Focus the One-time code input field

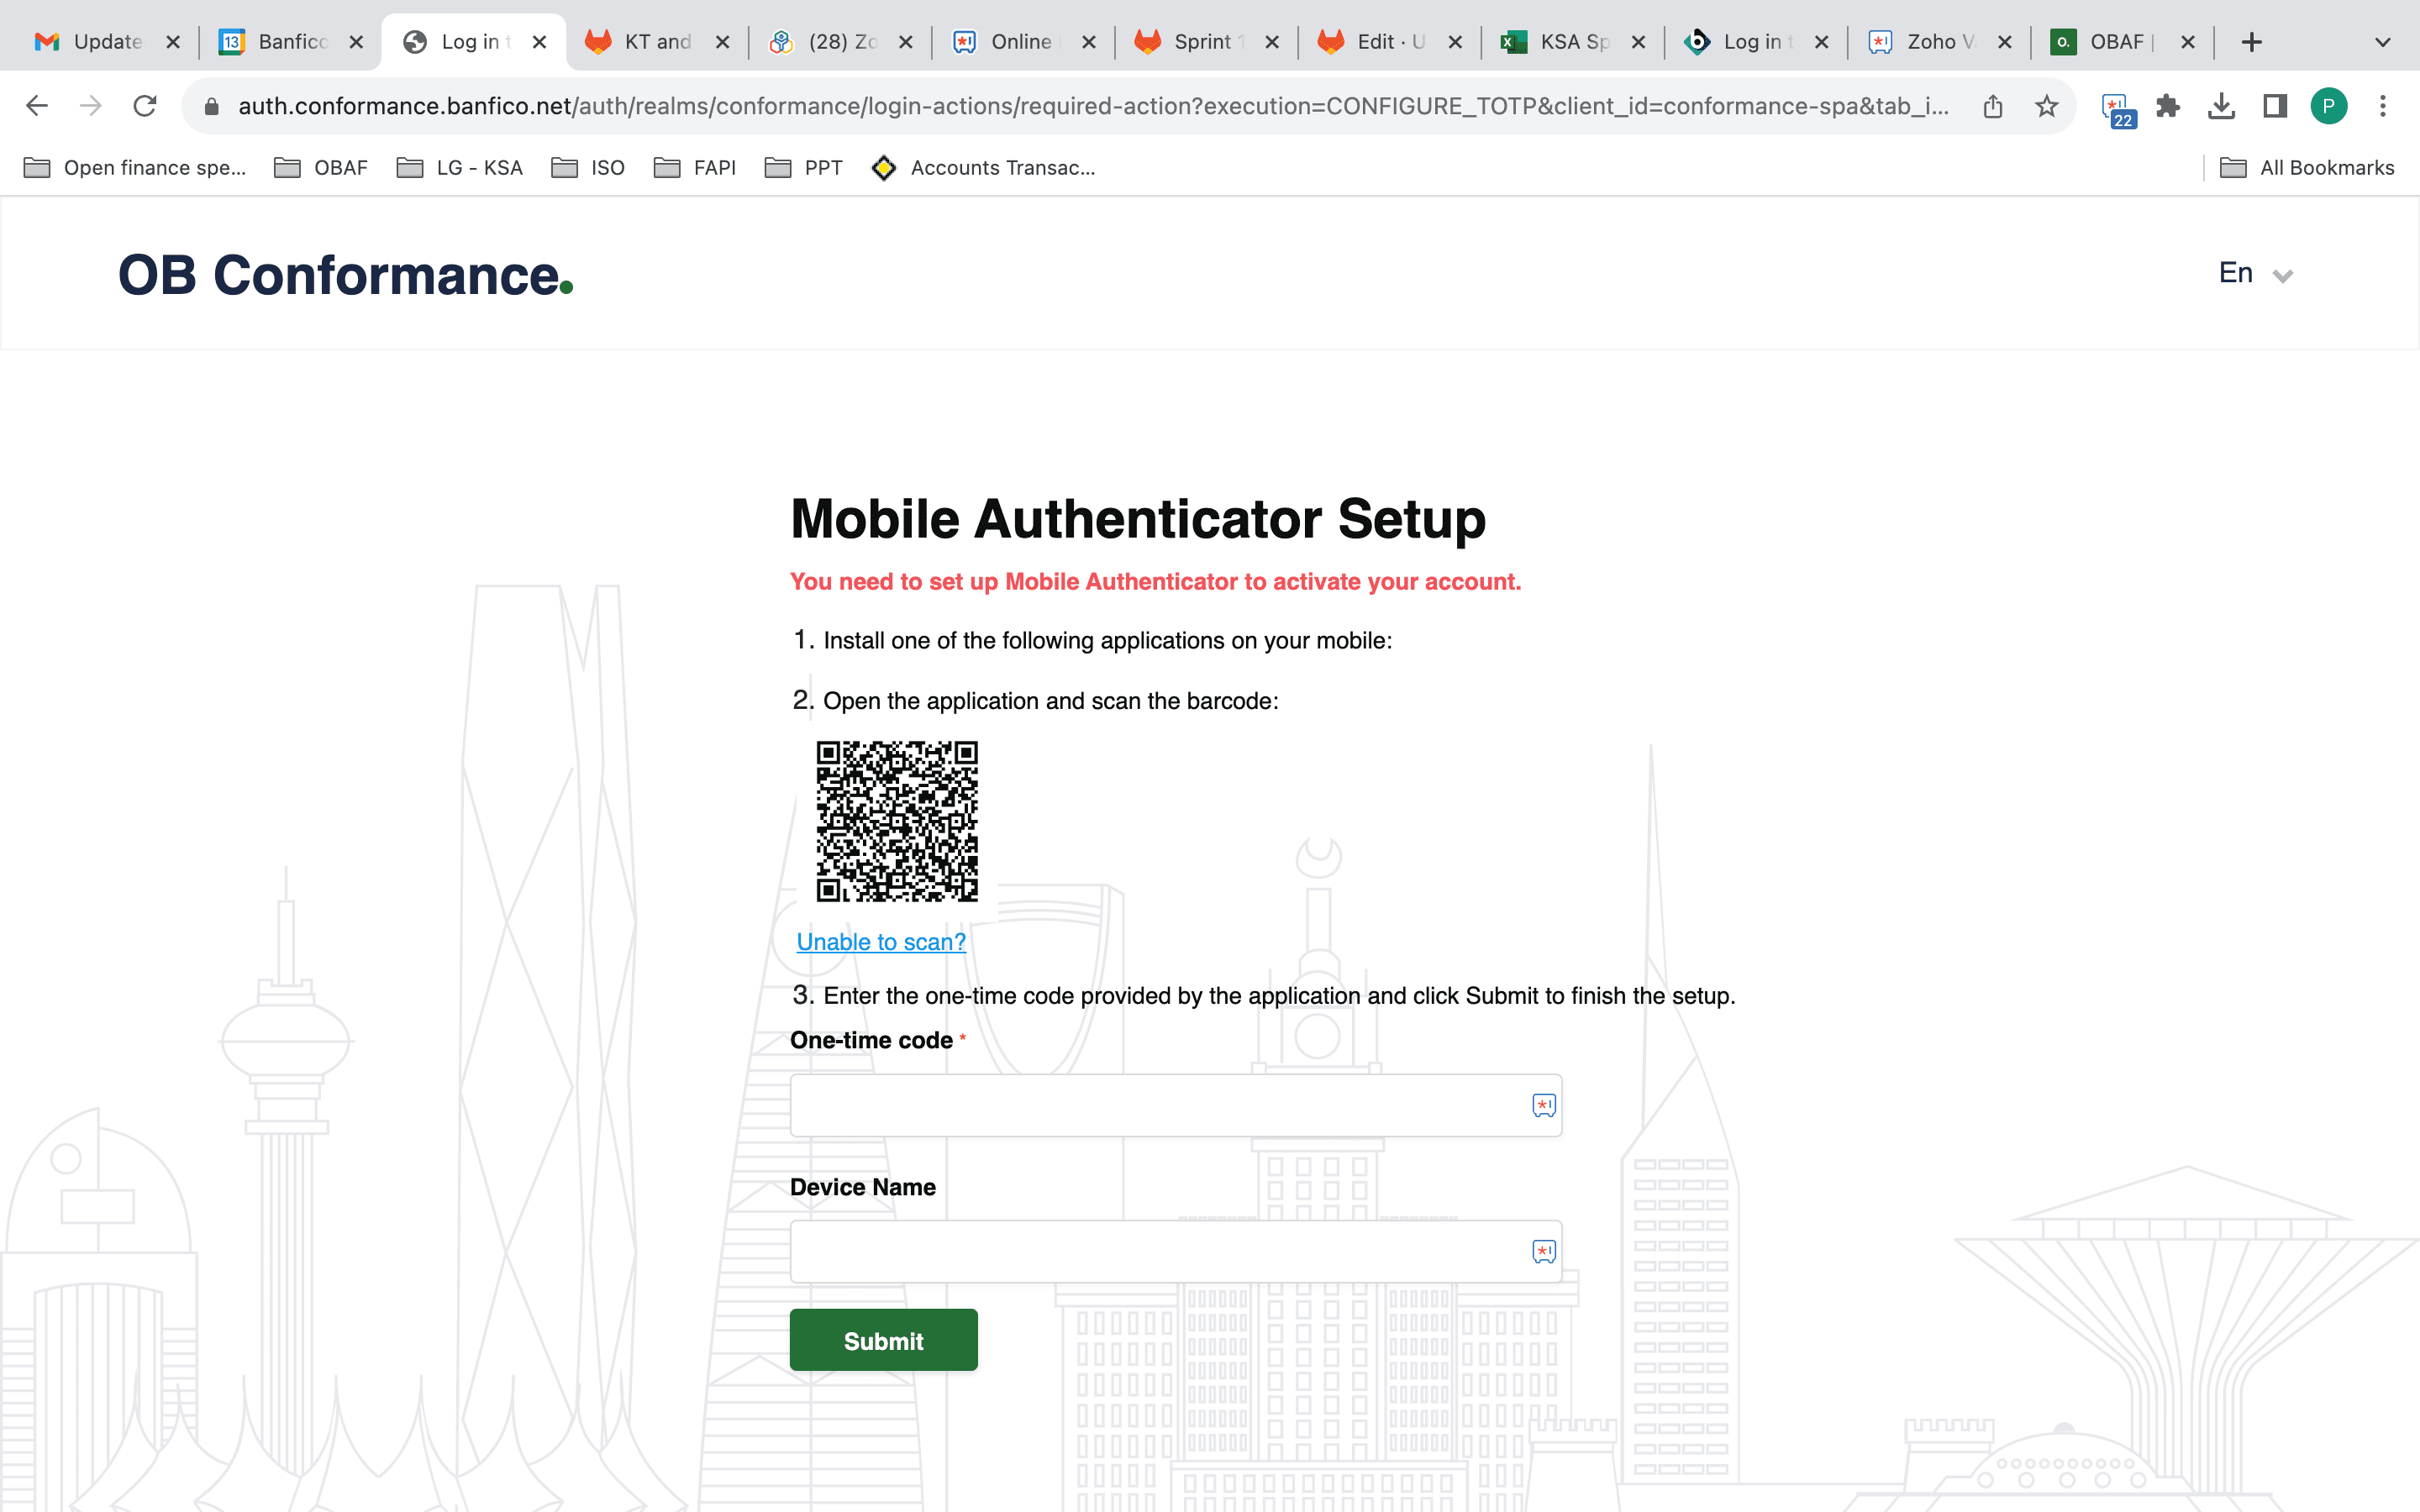(1176, 1105)
